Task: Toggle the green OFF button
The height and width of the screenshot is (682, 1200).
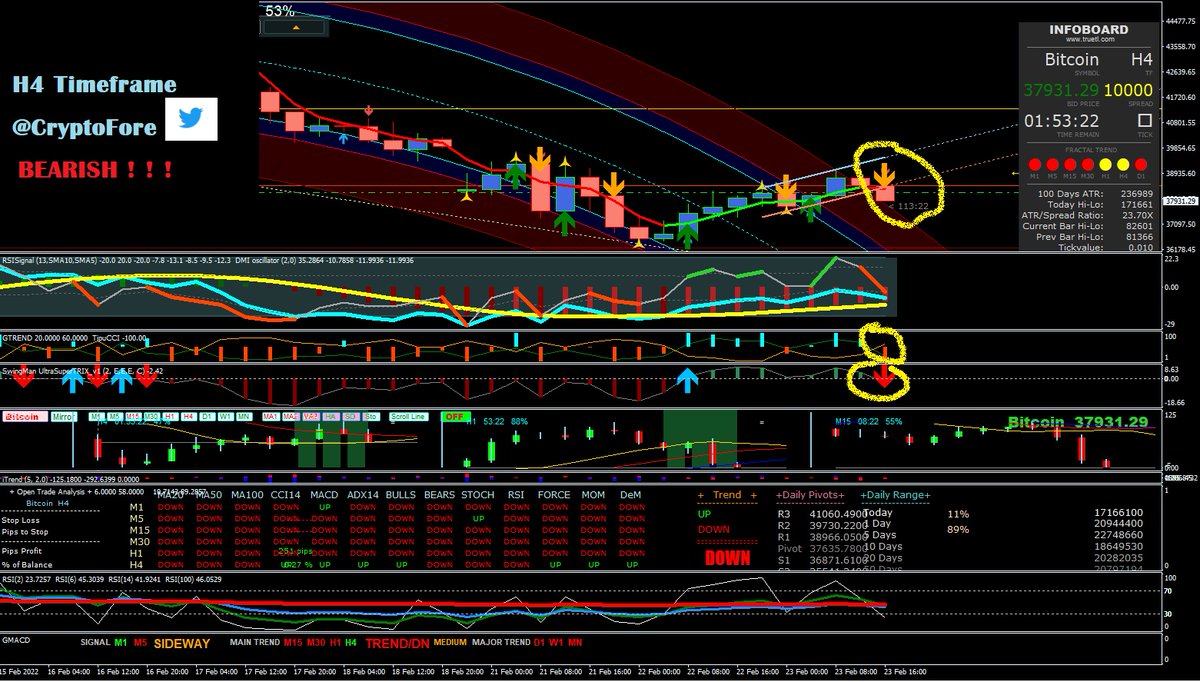Action: [455, 416]
